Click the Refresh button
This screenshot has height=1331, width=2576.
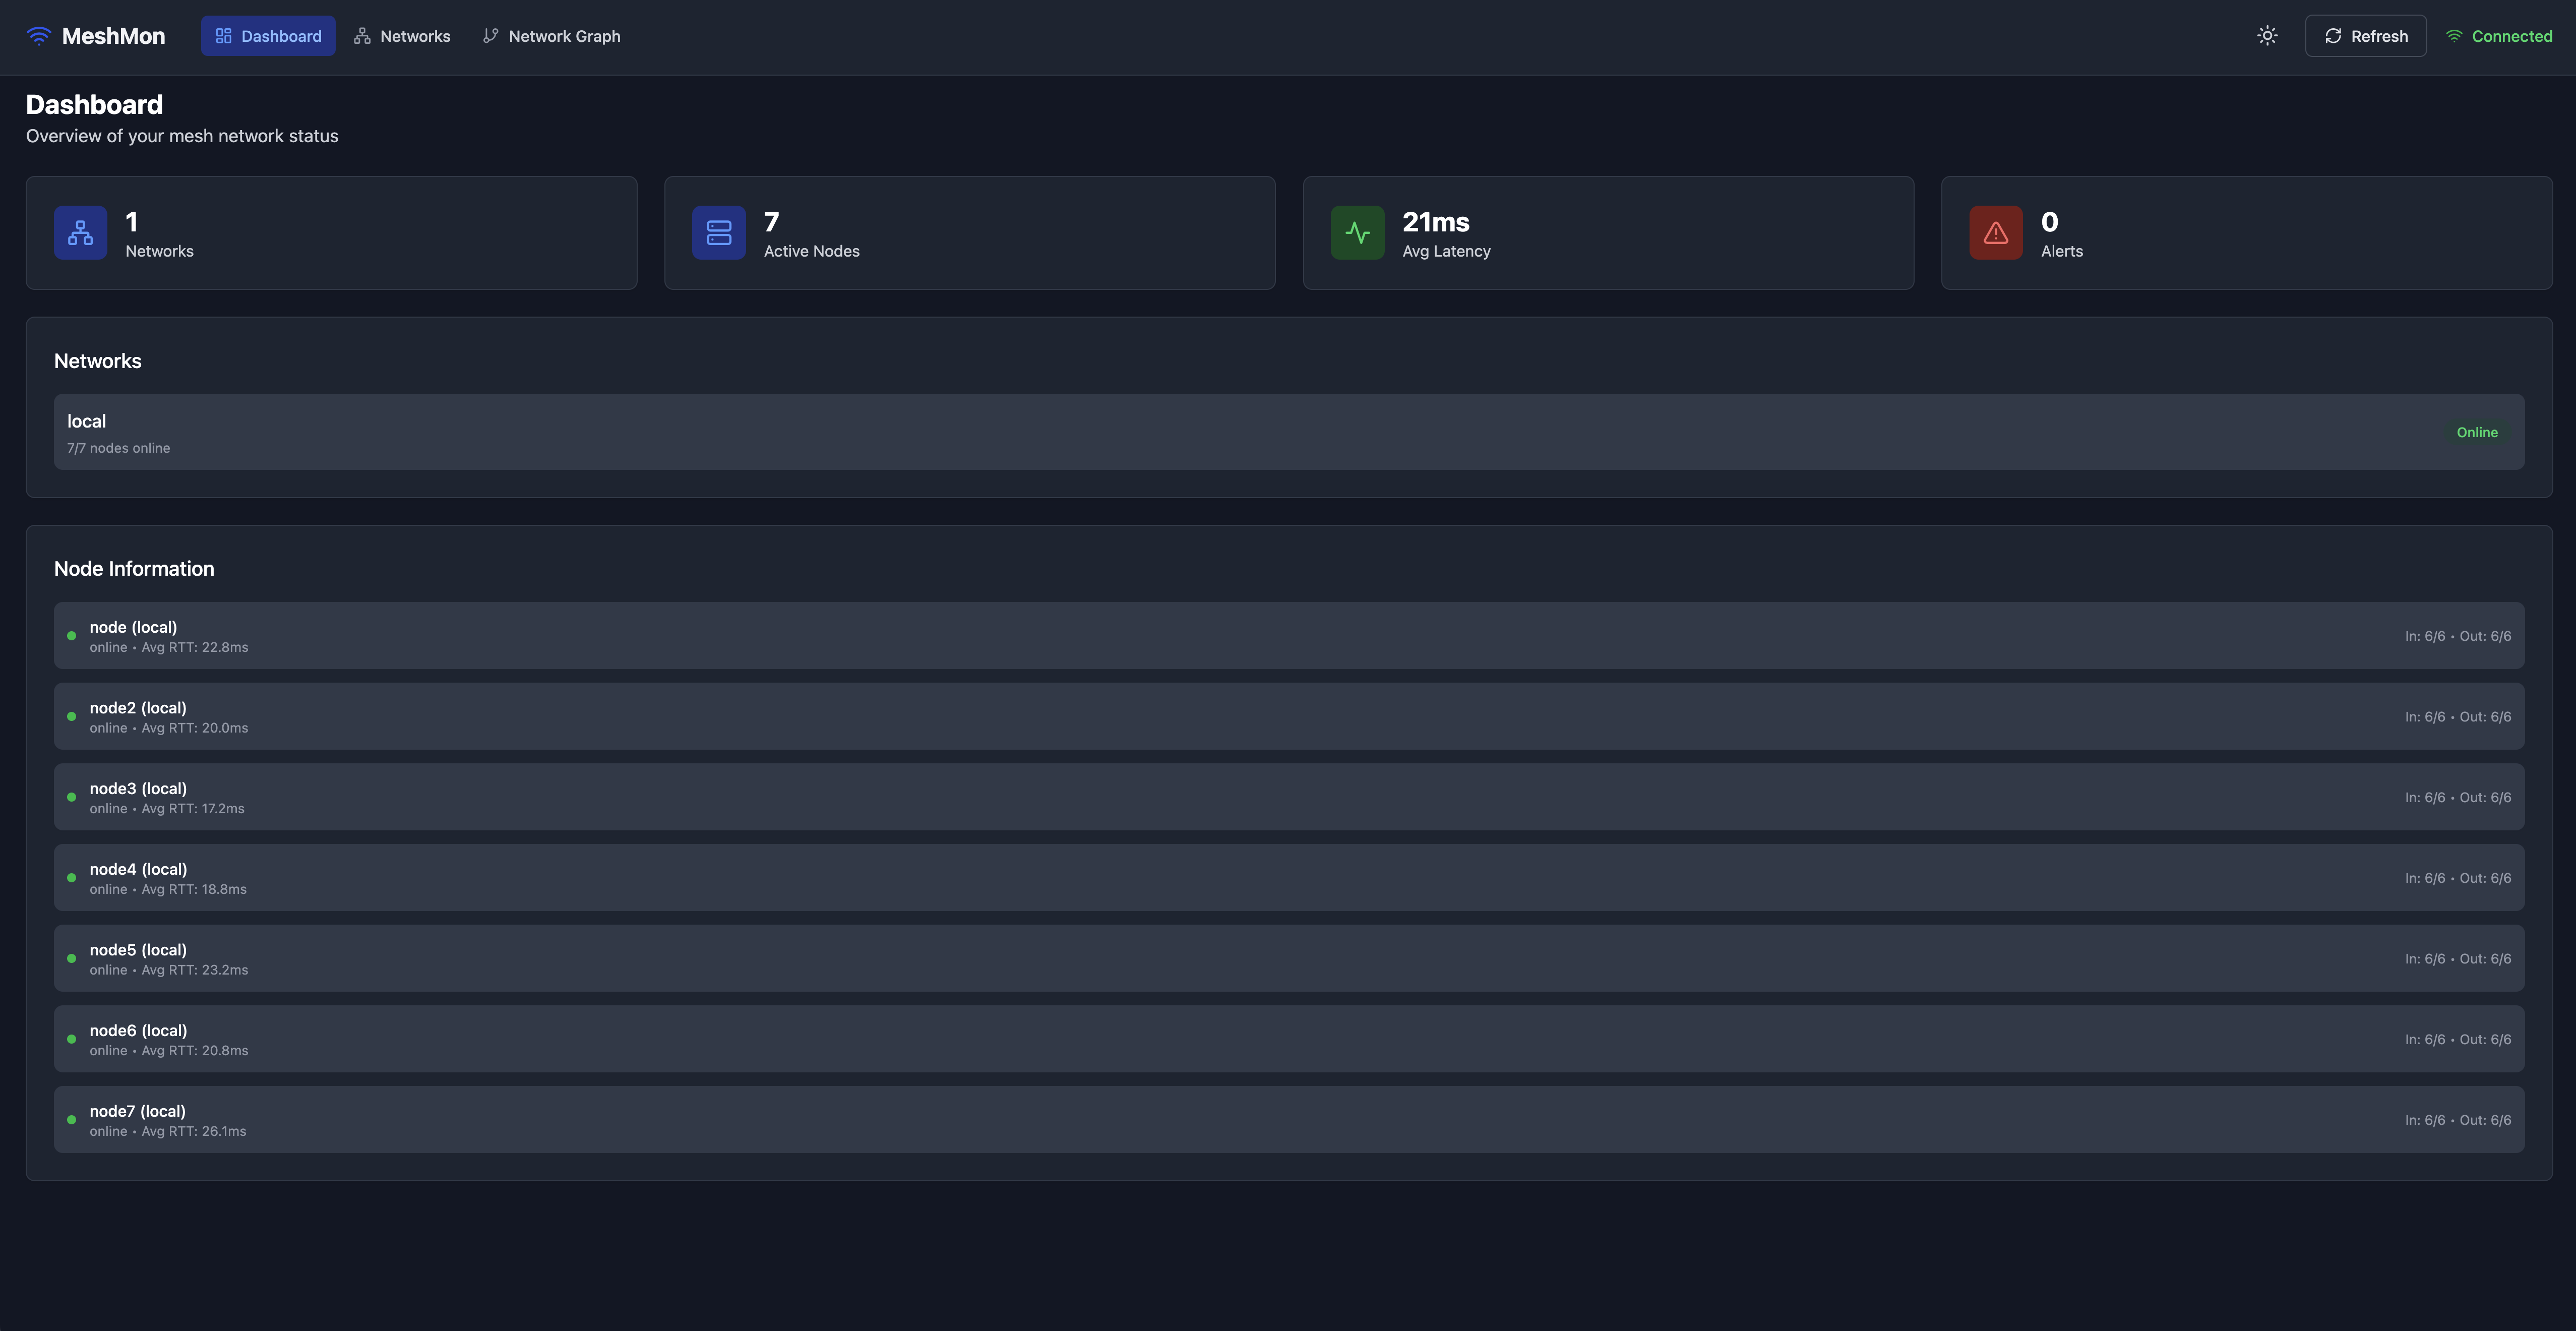pos(2365,36)
